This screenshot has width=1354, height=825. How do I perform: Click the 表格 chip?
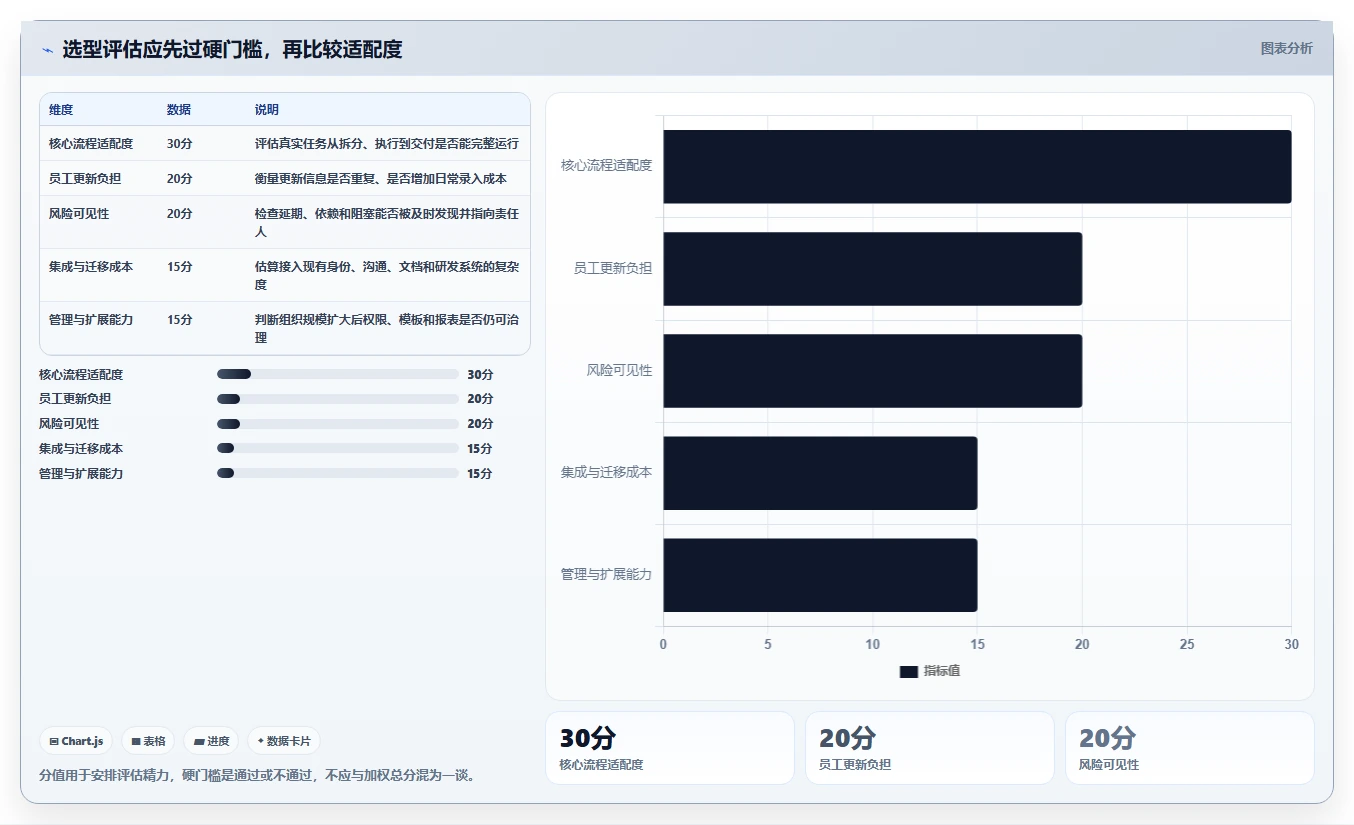pyautogui.click(x=148, y=741)
